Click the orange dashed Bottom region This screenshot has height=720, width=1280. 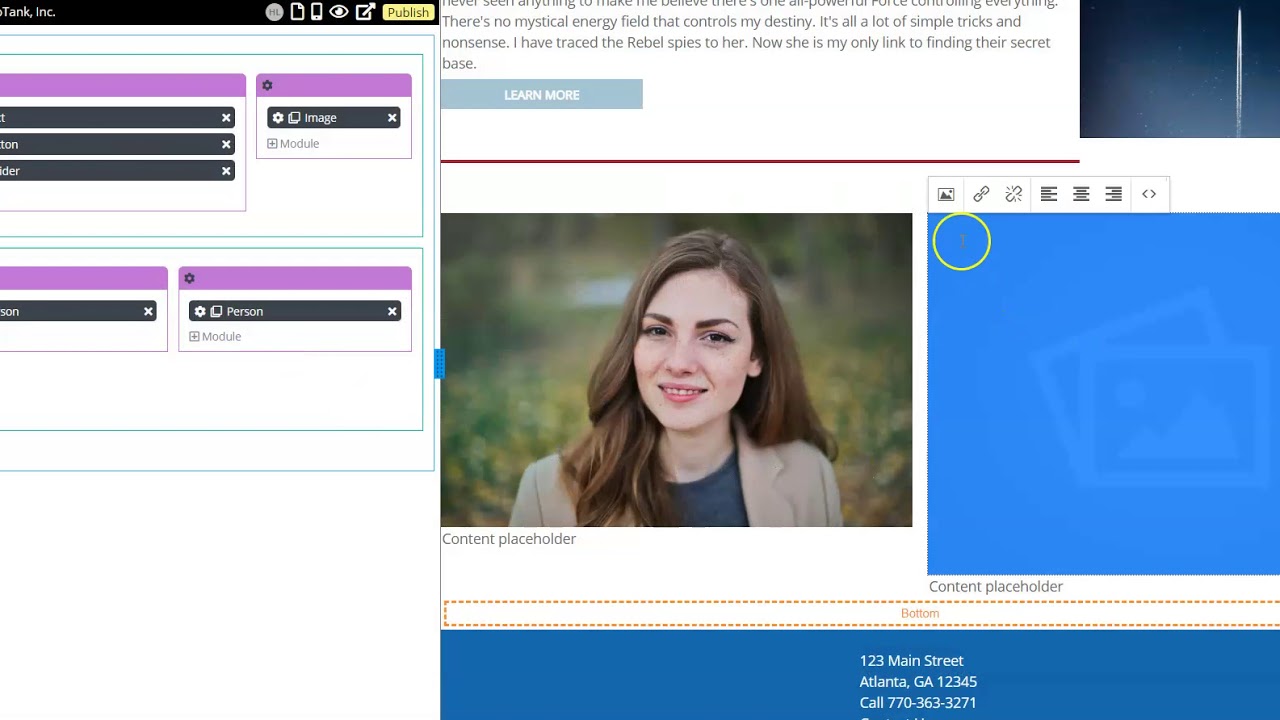pyautogui.click(x=861, y=614)
